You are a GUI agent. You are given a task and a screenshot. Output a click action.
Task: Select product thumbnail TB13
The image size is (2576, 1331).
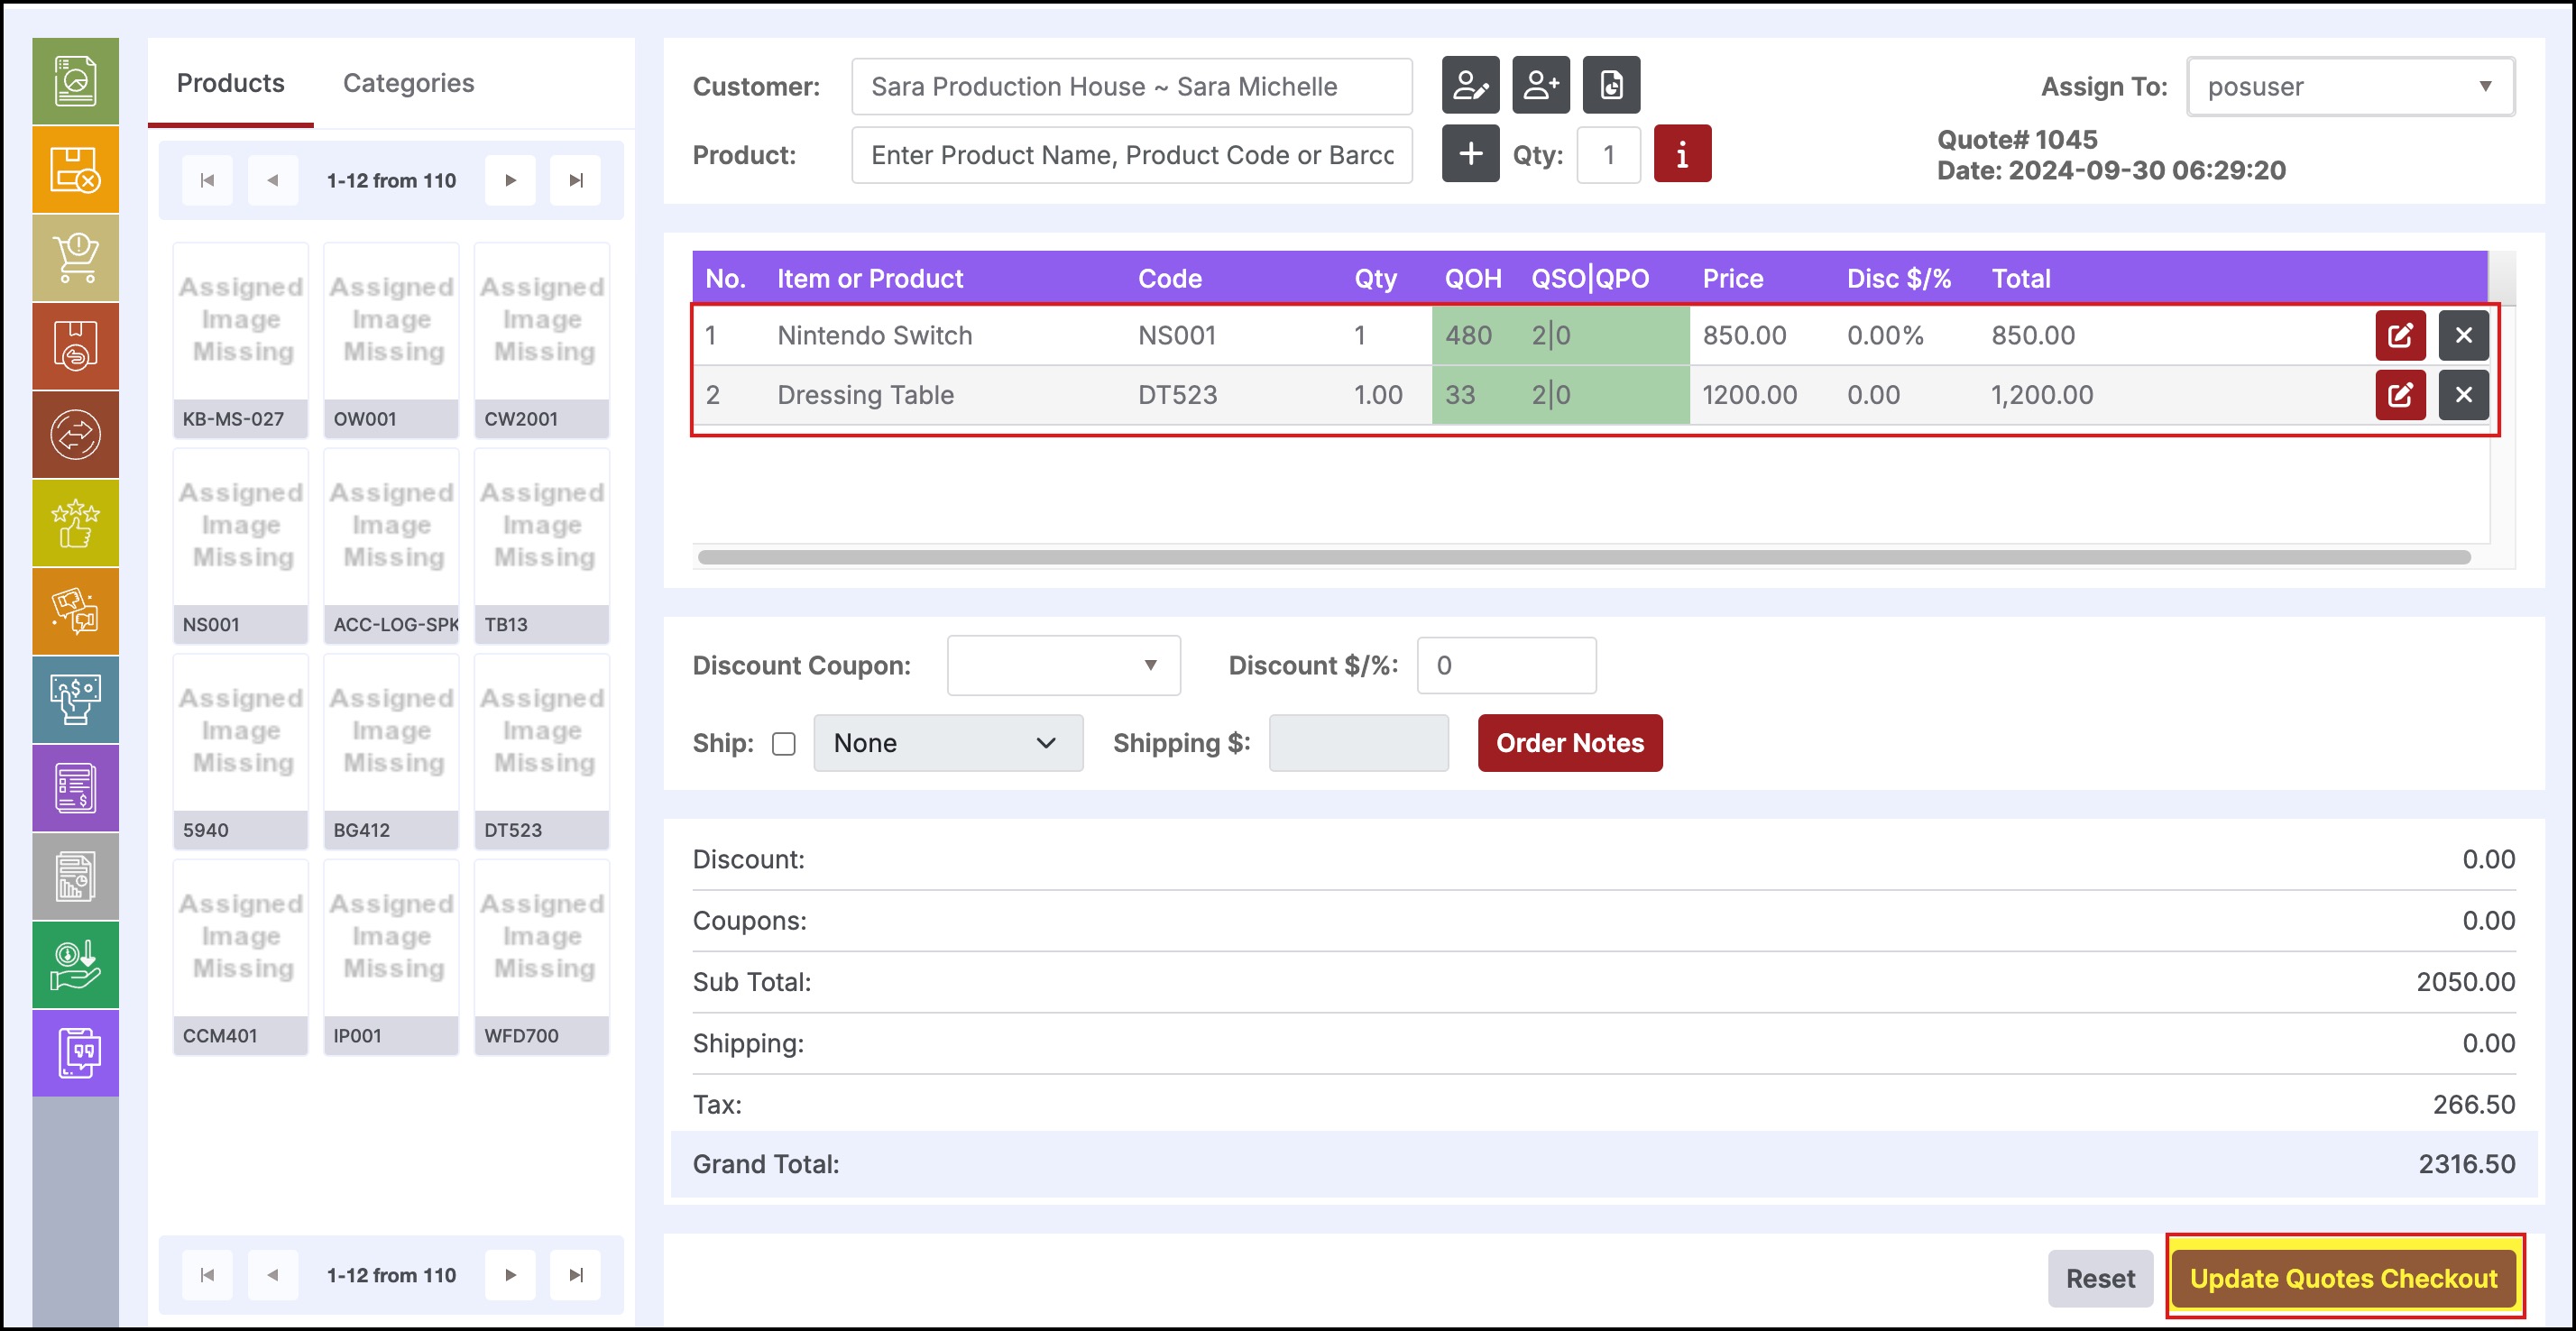point(541,546)
